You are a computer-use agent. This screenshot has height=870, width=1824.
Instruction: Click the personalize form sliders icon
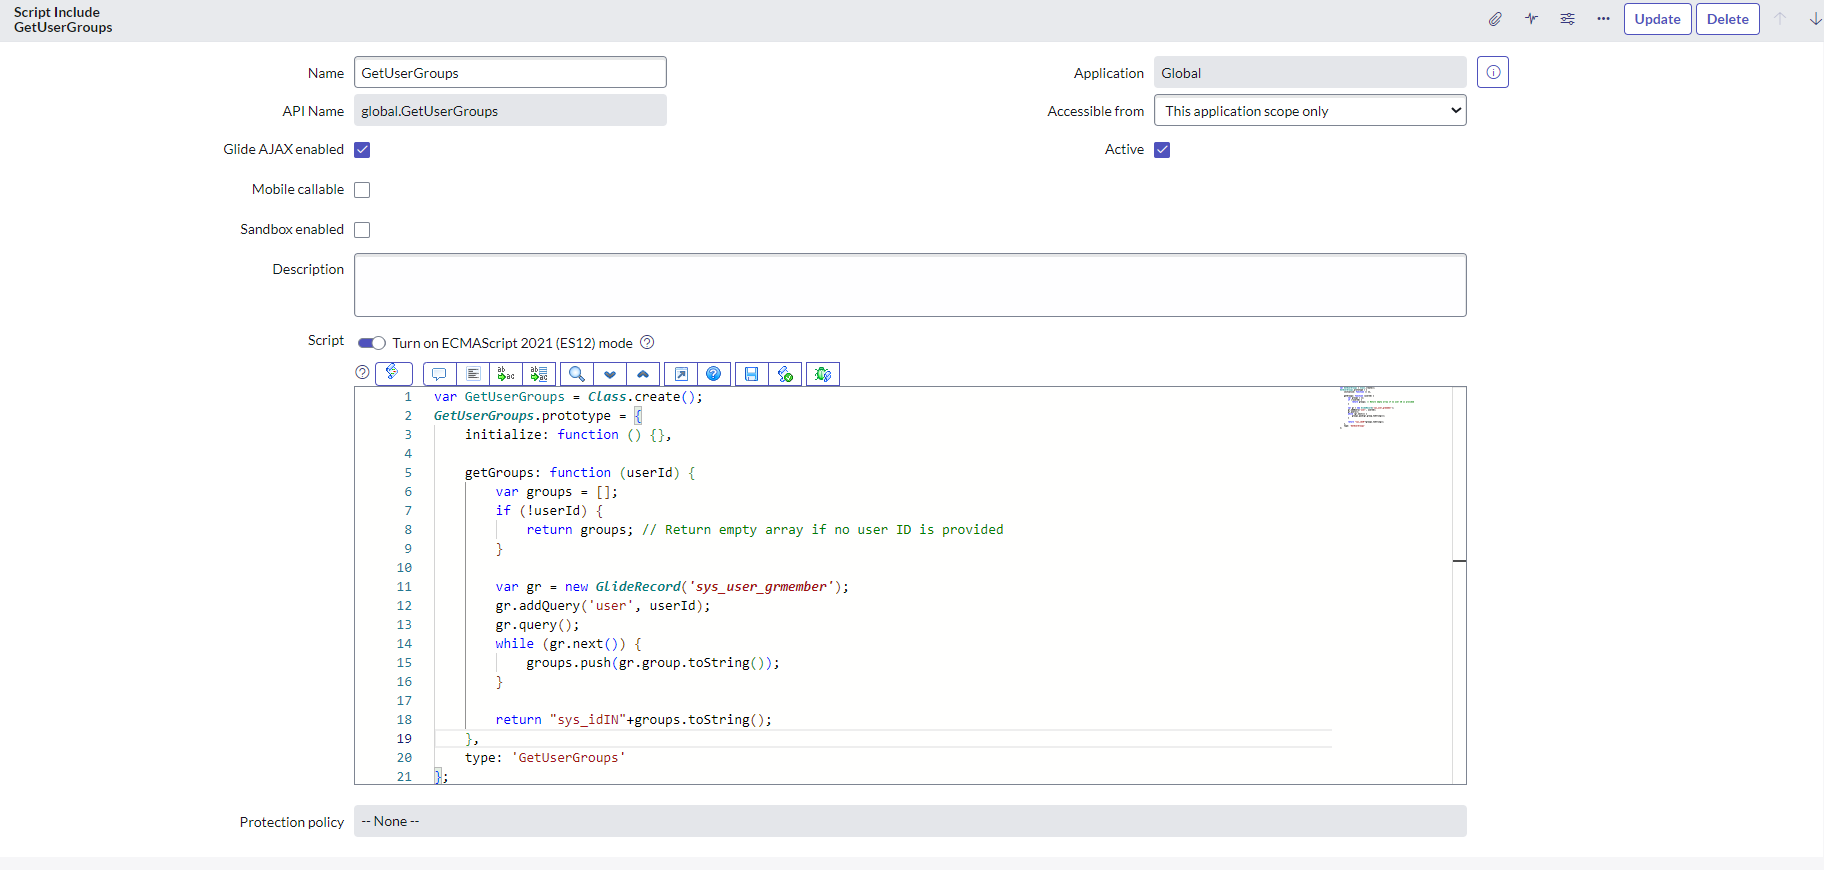point(1567,19)
